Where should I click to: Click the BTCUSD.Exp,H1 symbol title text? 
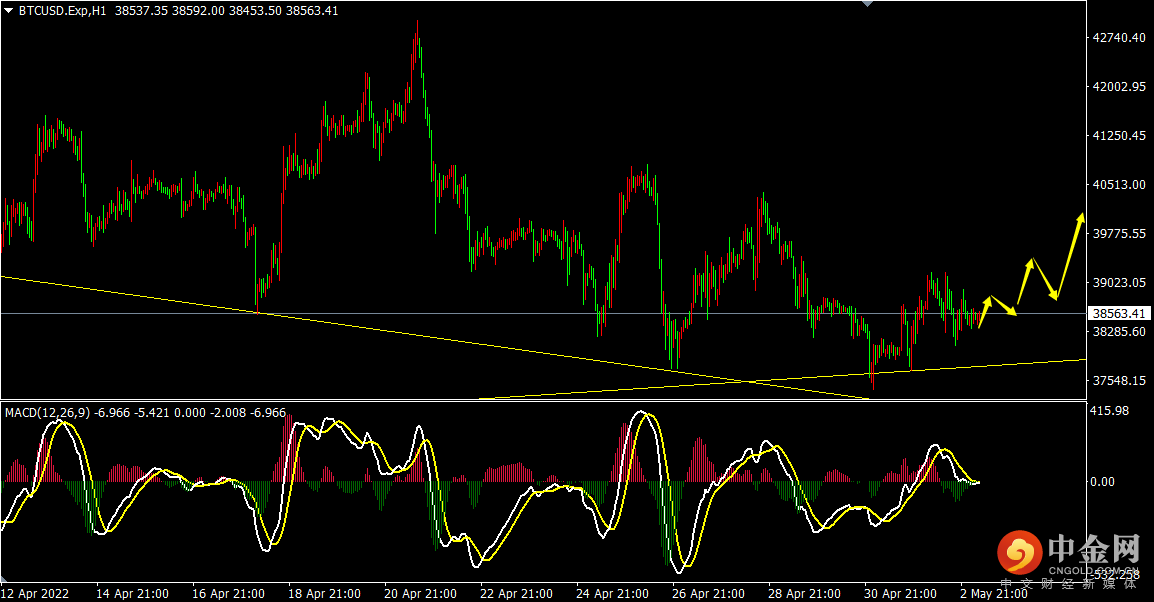pos(62,11)
